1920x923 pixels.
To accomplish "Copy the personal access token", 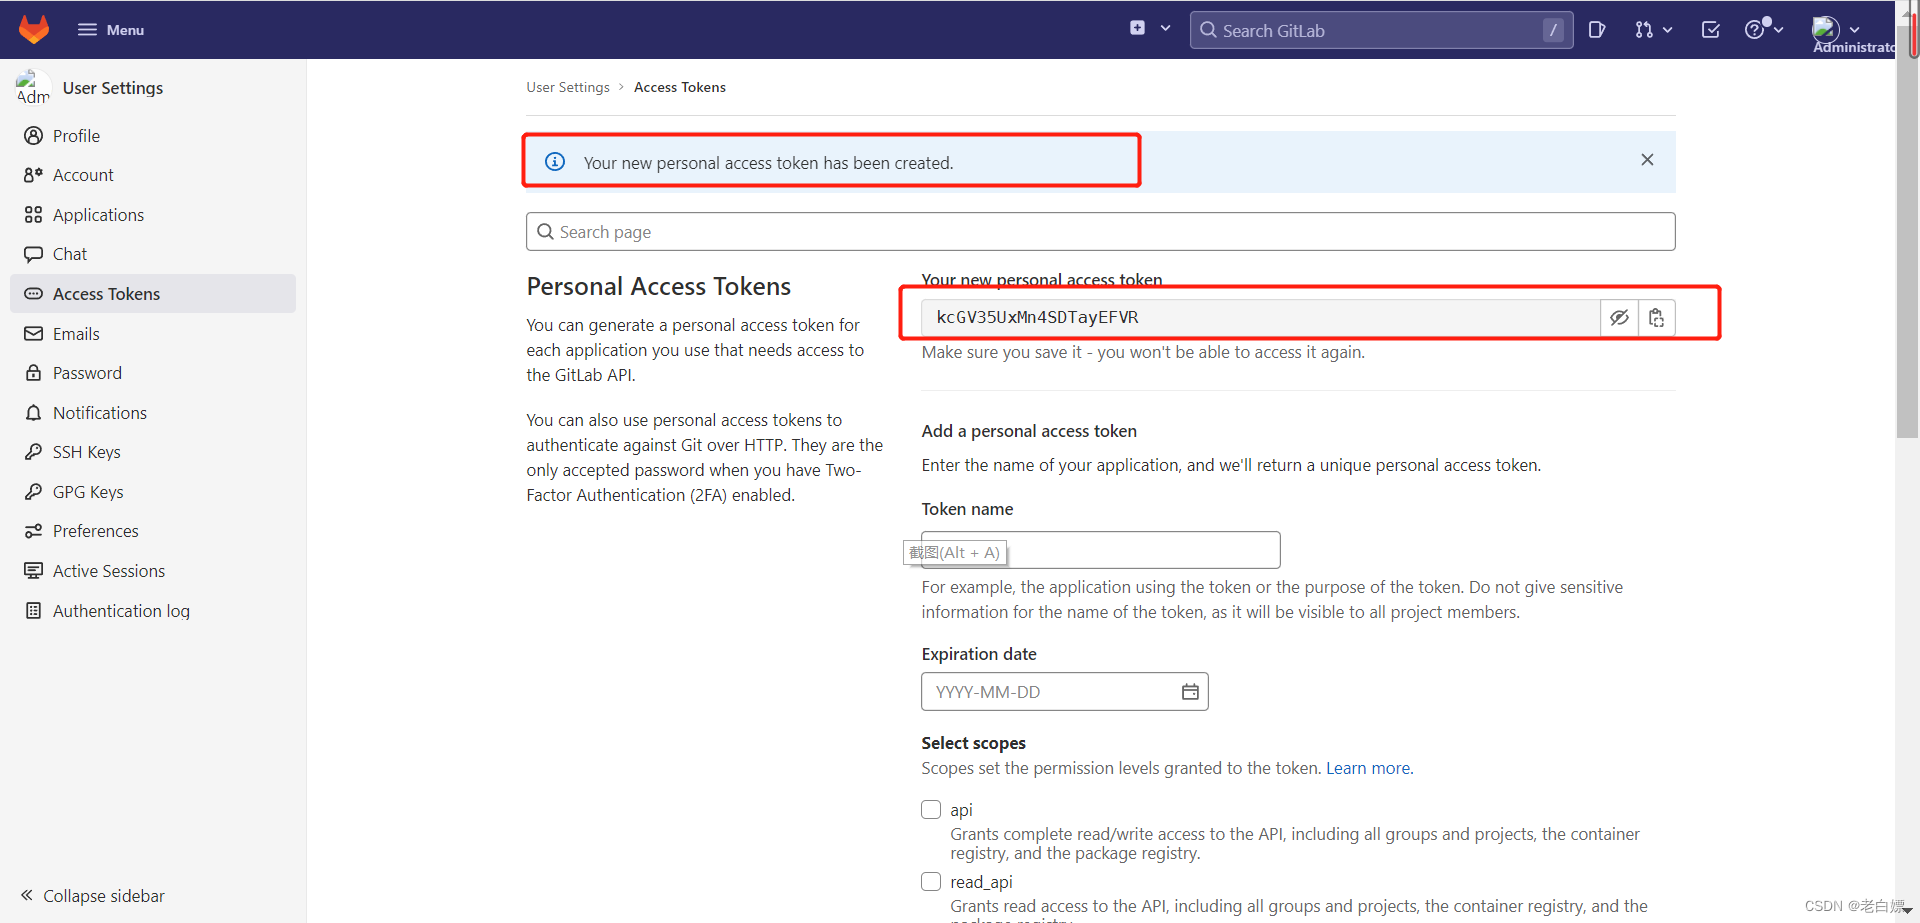I will click(x=1657, y=318).
